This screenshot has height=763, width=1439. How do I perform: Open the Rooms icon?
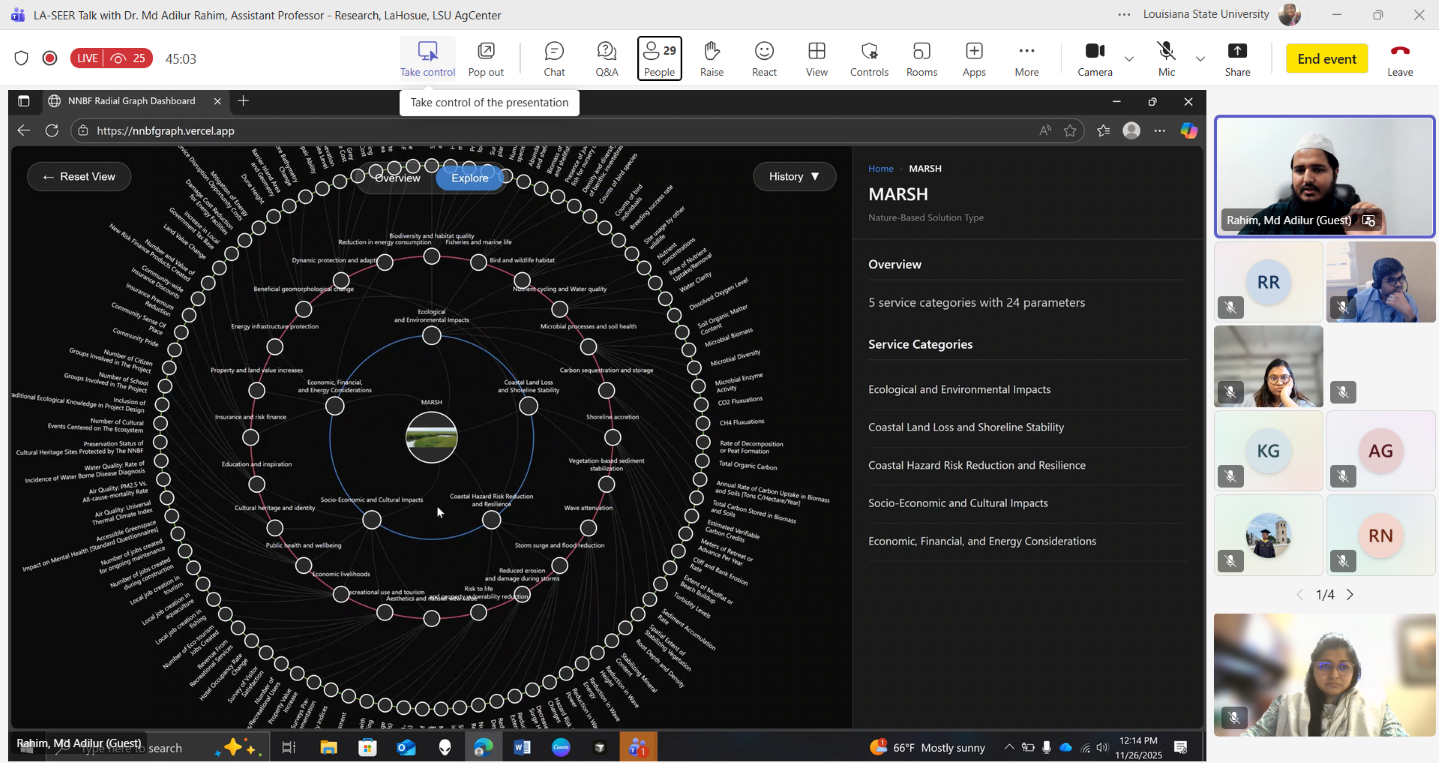(921, 58)
